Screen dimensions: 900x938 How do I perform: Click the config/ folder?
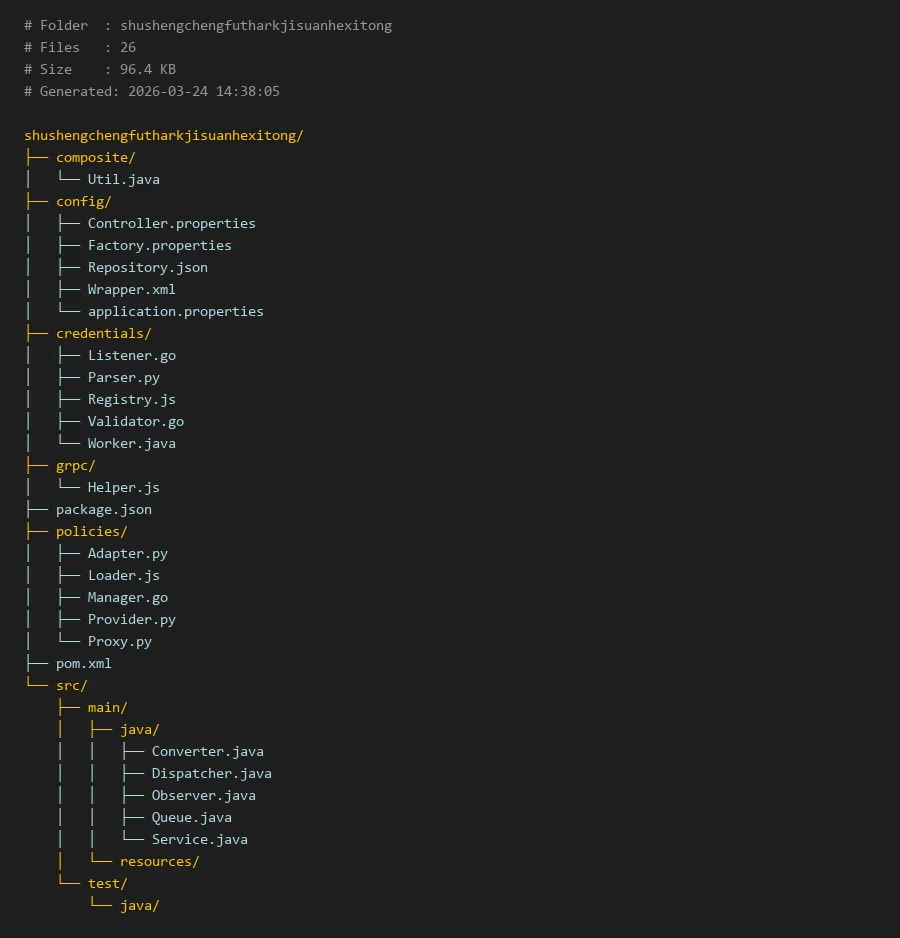click(x=83, y=201)
